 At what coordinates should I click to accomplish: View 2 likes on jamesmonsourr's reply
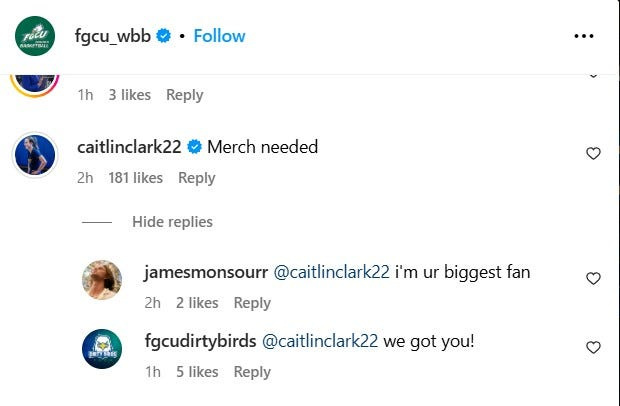point(196,303)
